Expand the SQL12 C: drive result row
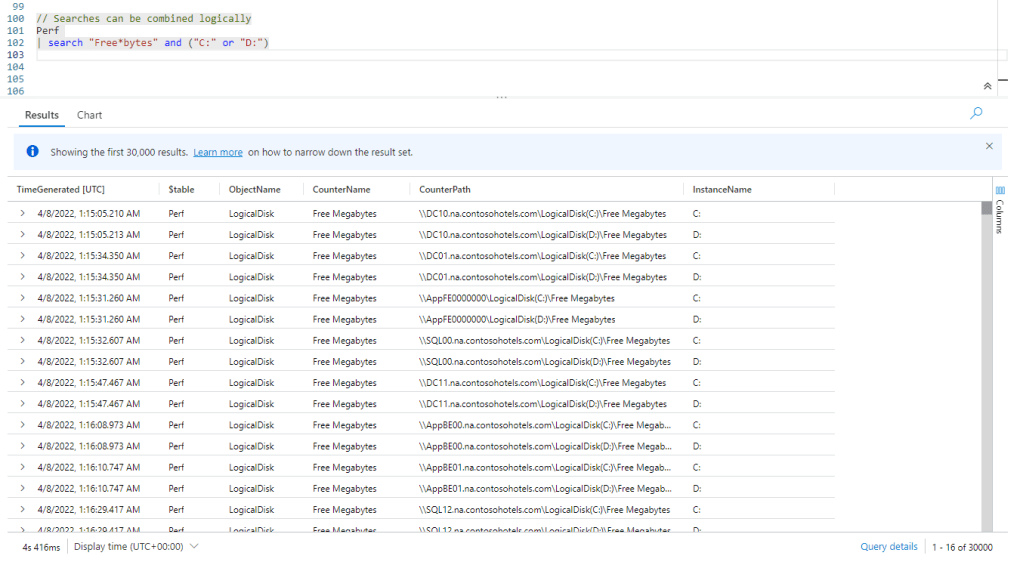1023x568 pixels. pos(22,509)
